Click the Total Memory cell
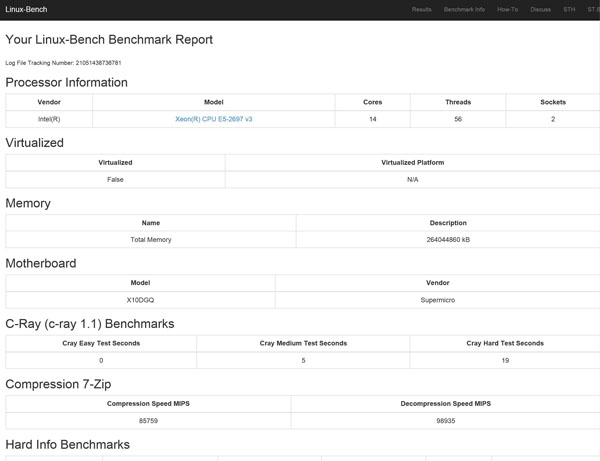This screenshot has width=600, height=461. coord(151,240)
